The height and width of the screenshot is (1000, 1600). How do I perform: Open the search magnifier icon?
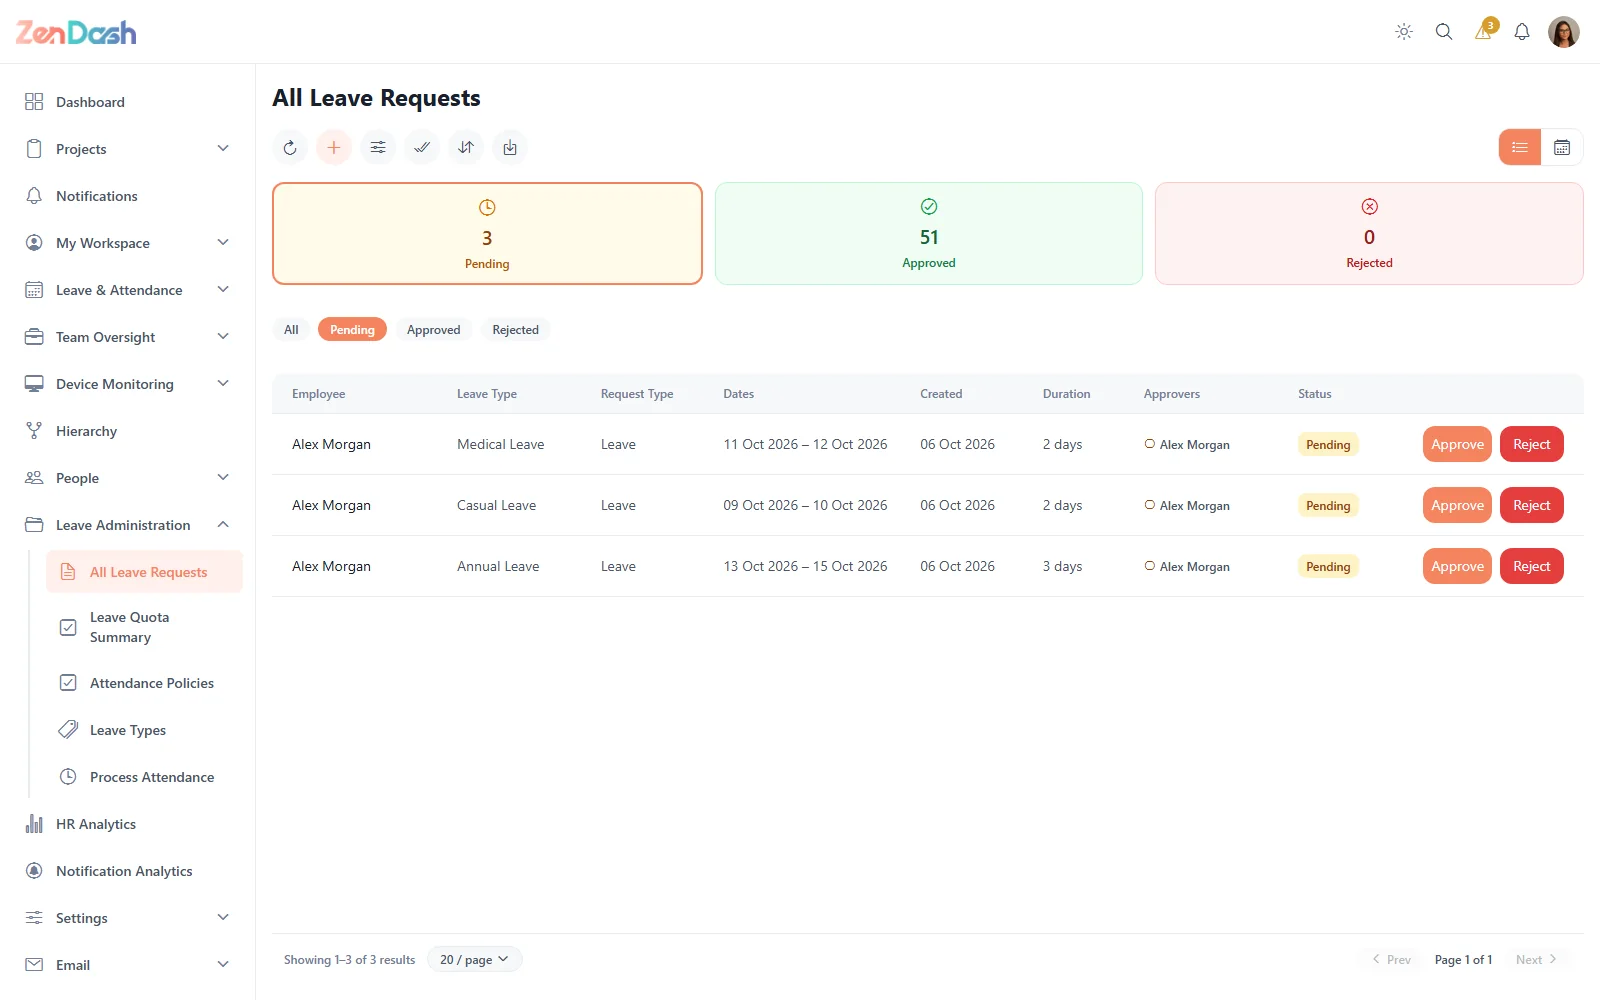point(1444,32)
